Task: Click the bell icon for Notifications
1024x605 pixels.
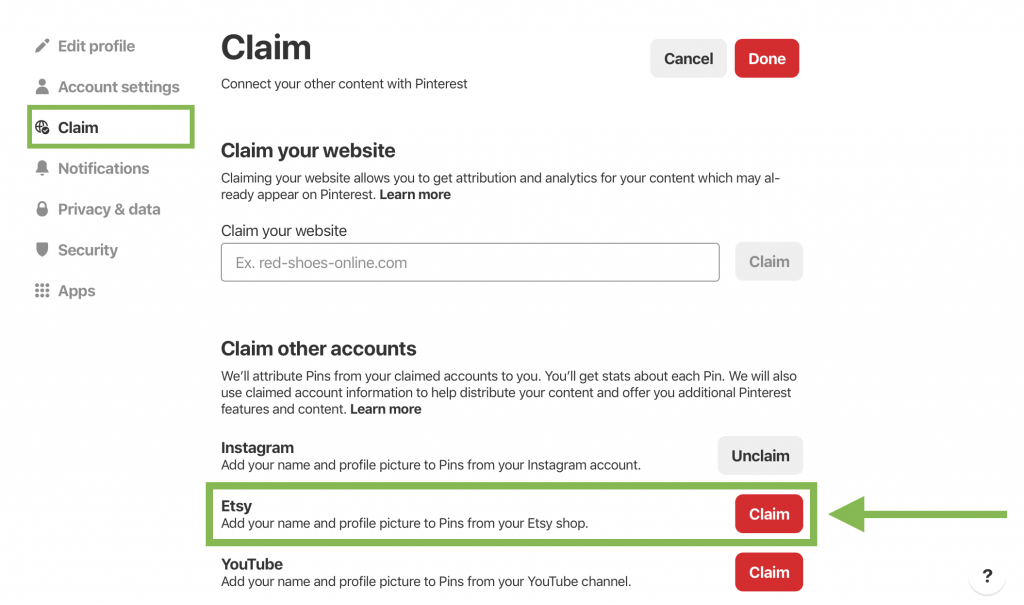Action: click(42, 169)
